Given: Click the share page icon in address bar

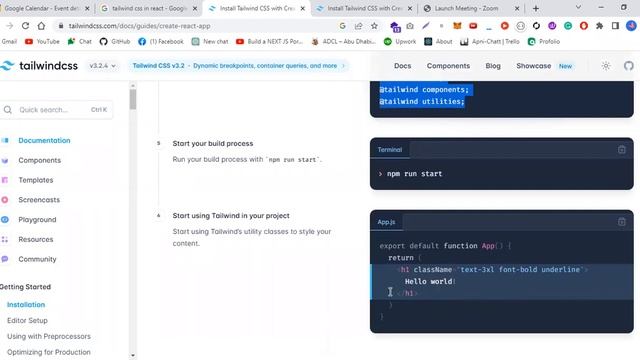Looking at the screenshot, I should (x=358, y=26).
